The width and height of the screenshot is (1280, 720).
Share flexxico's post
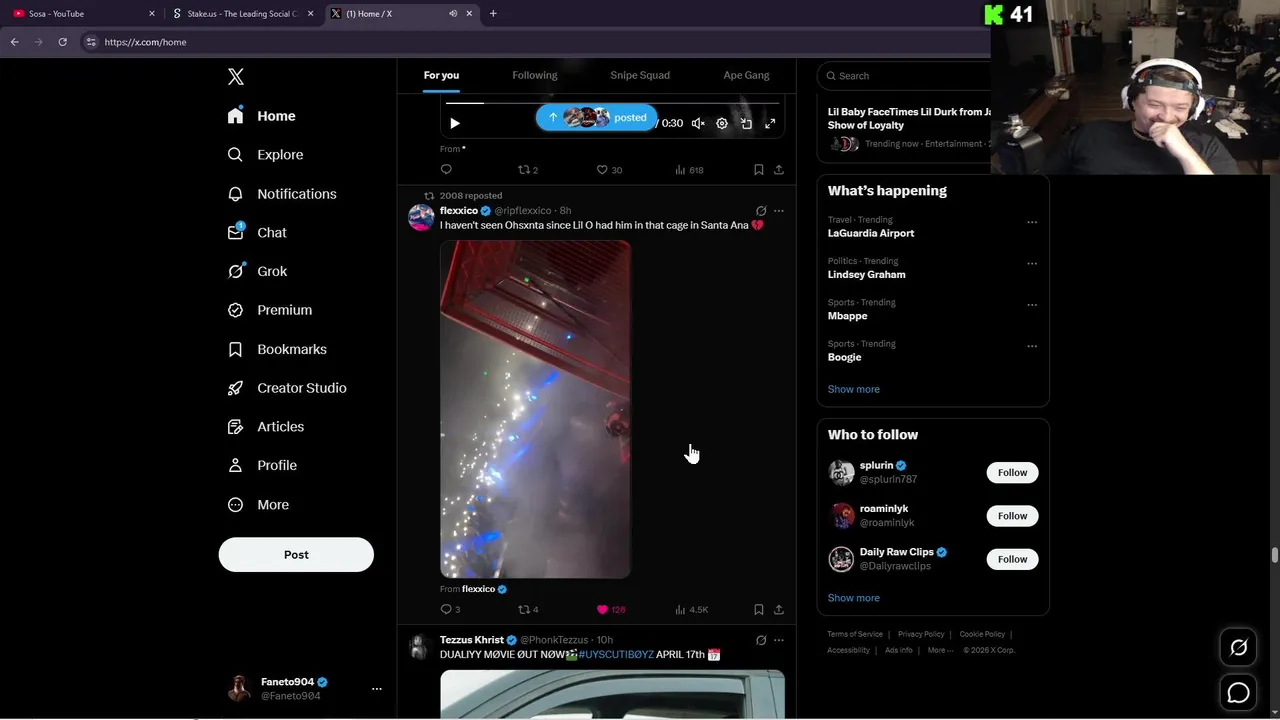(x=779, y=609)
